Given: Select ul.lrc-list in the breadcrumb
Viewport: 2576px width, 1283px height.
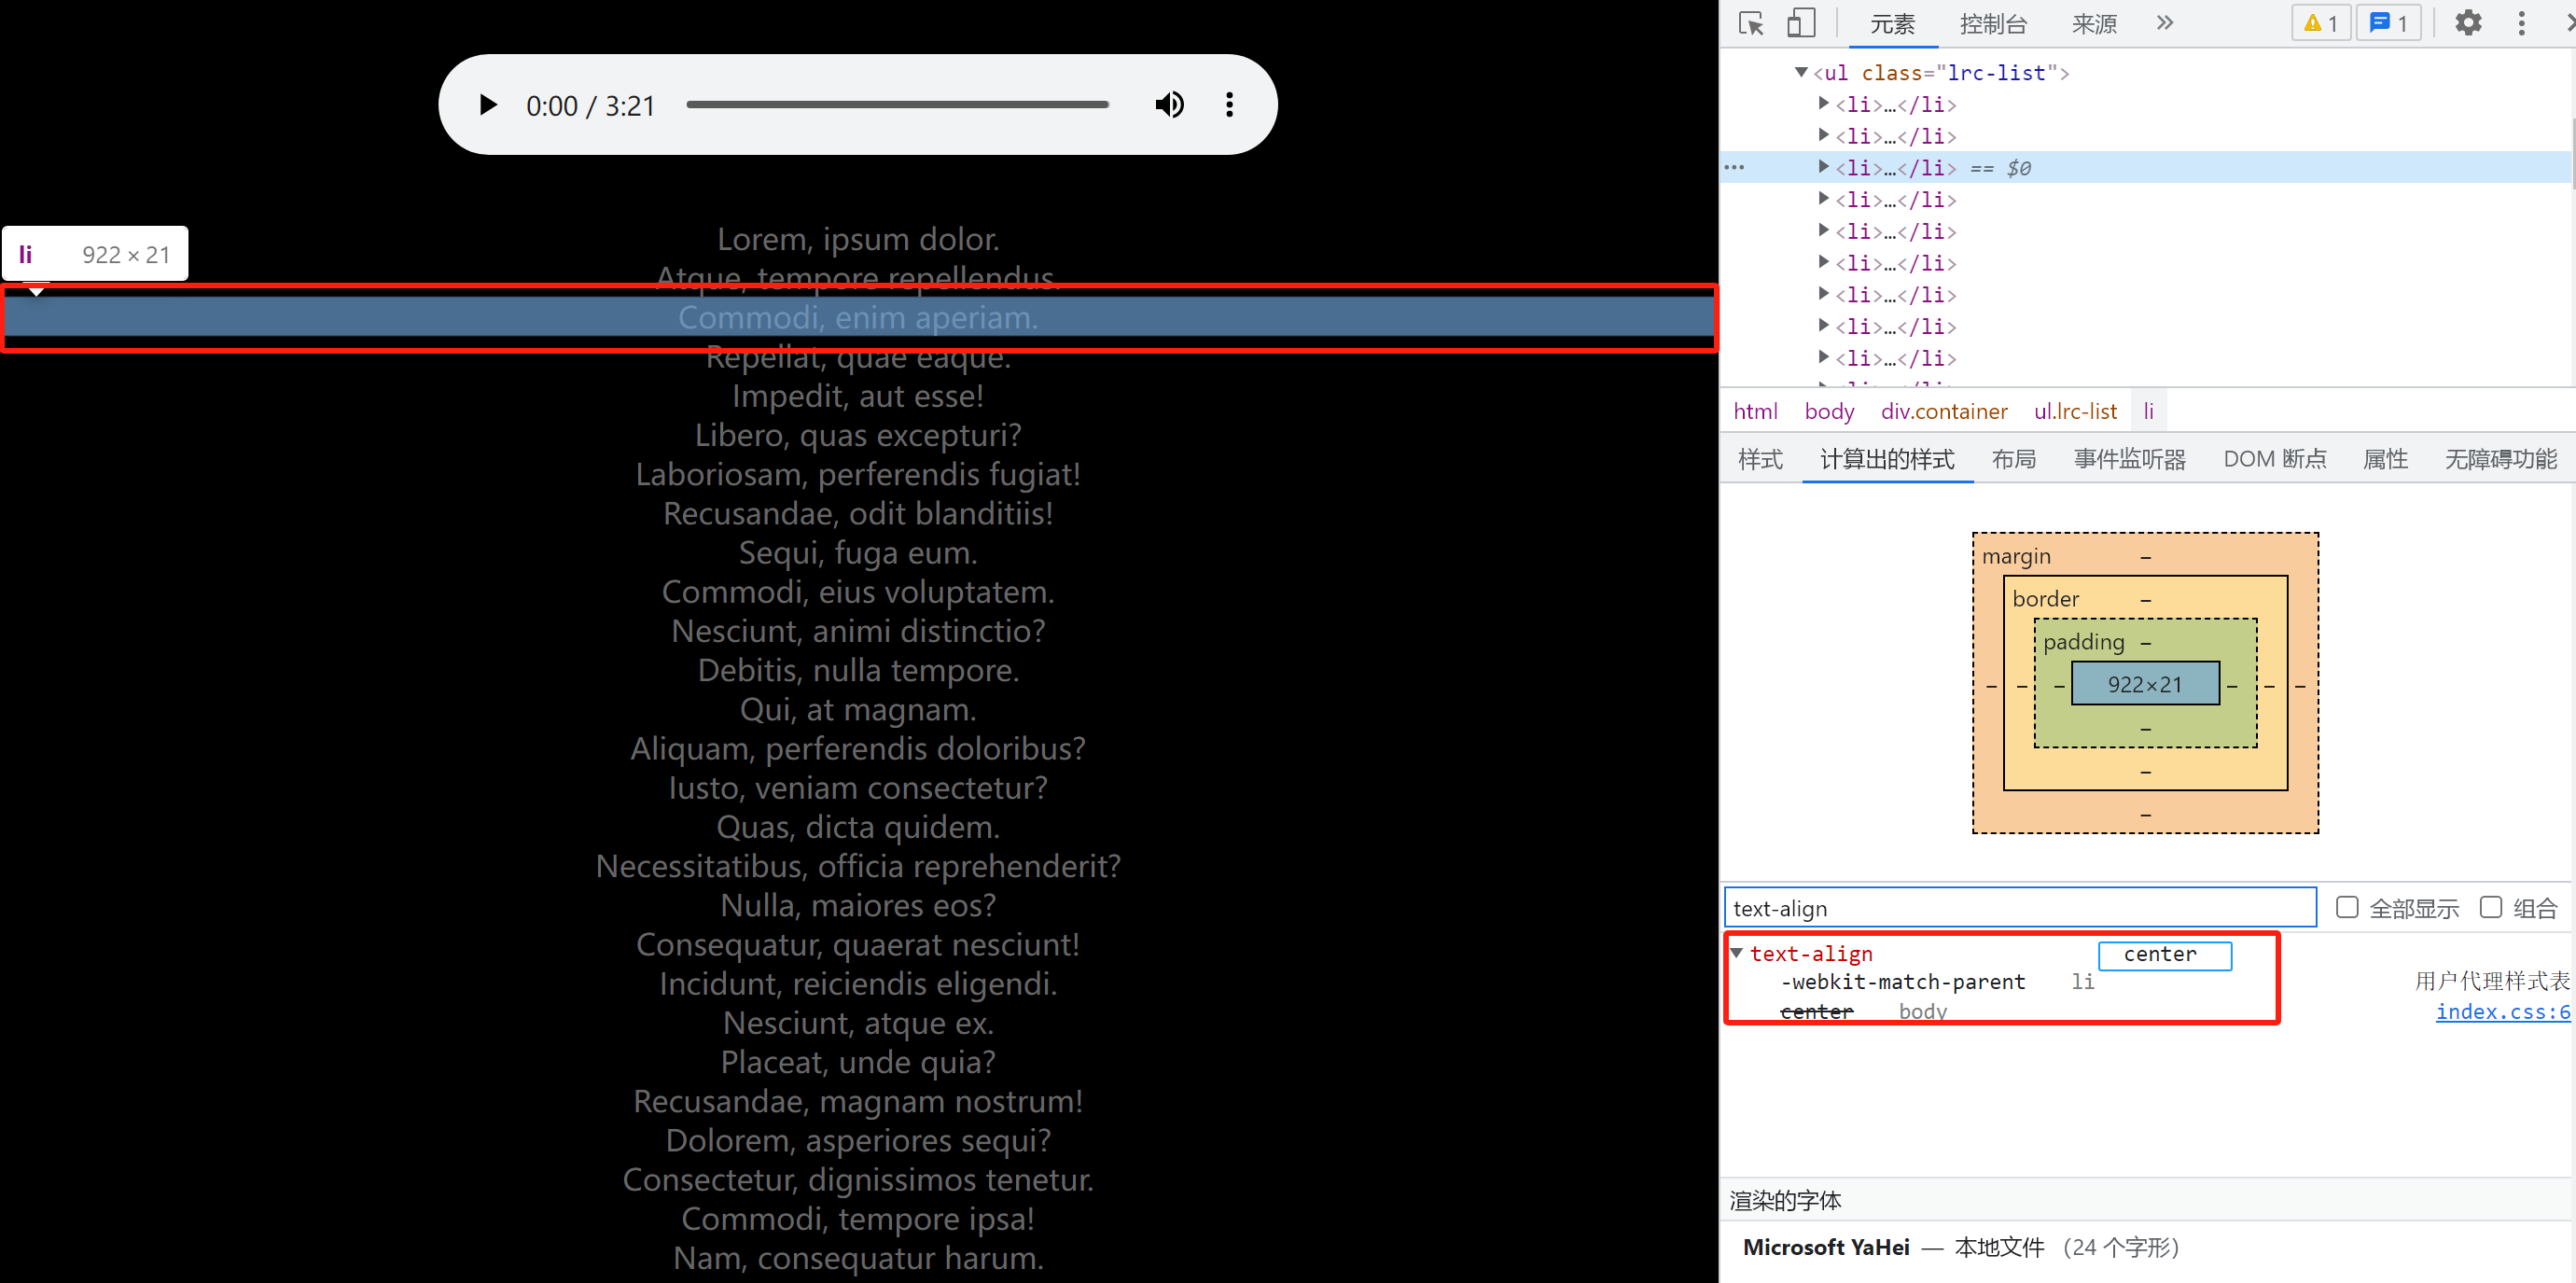Looking at the screenshot, I should pyautogui.click(x=2075, y=411).
